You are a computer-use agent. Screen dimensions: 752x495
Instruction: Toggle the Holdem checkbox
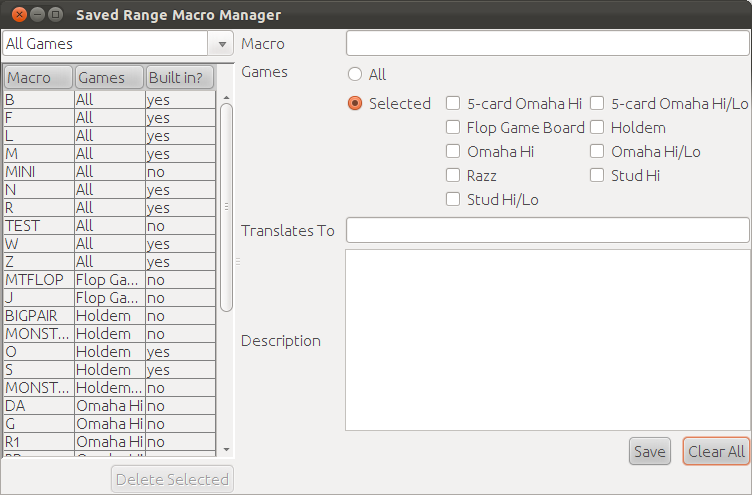click(597, 128)
